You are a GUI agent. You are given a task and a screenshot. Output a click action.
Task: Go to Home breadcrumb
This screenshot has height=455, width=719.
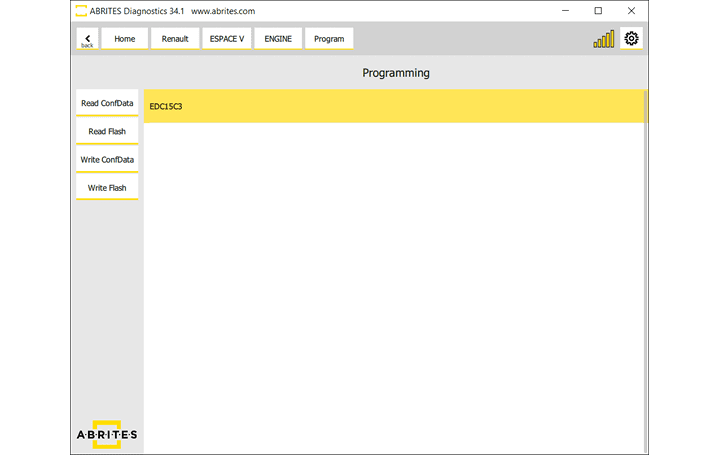point(125,39)
